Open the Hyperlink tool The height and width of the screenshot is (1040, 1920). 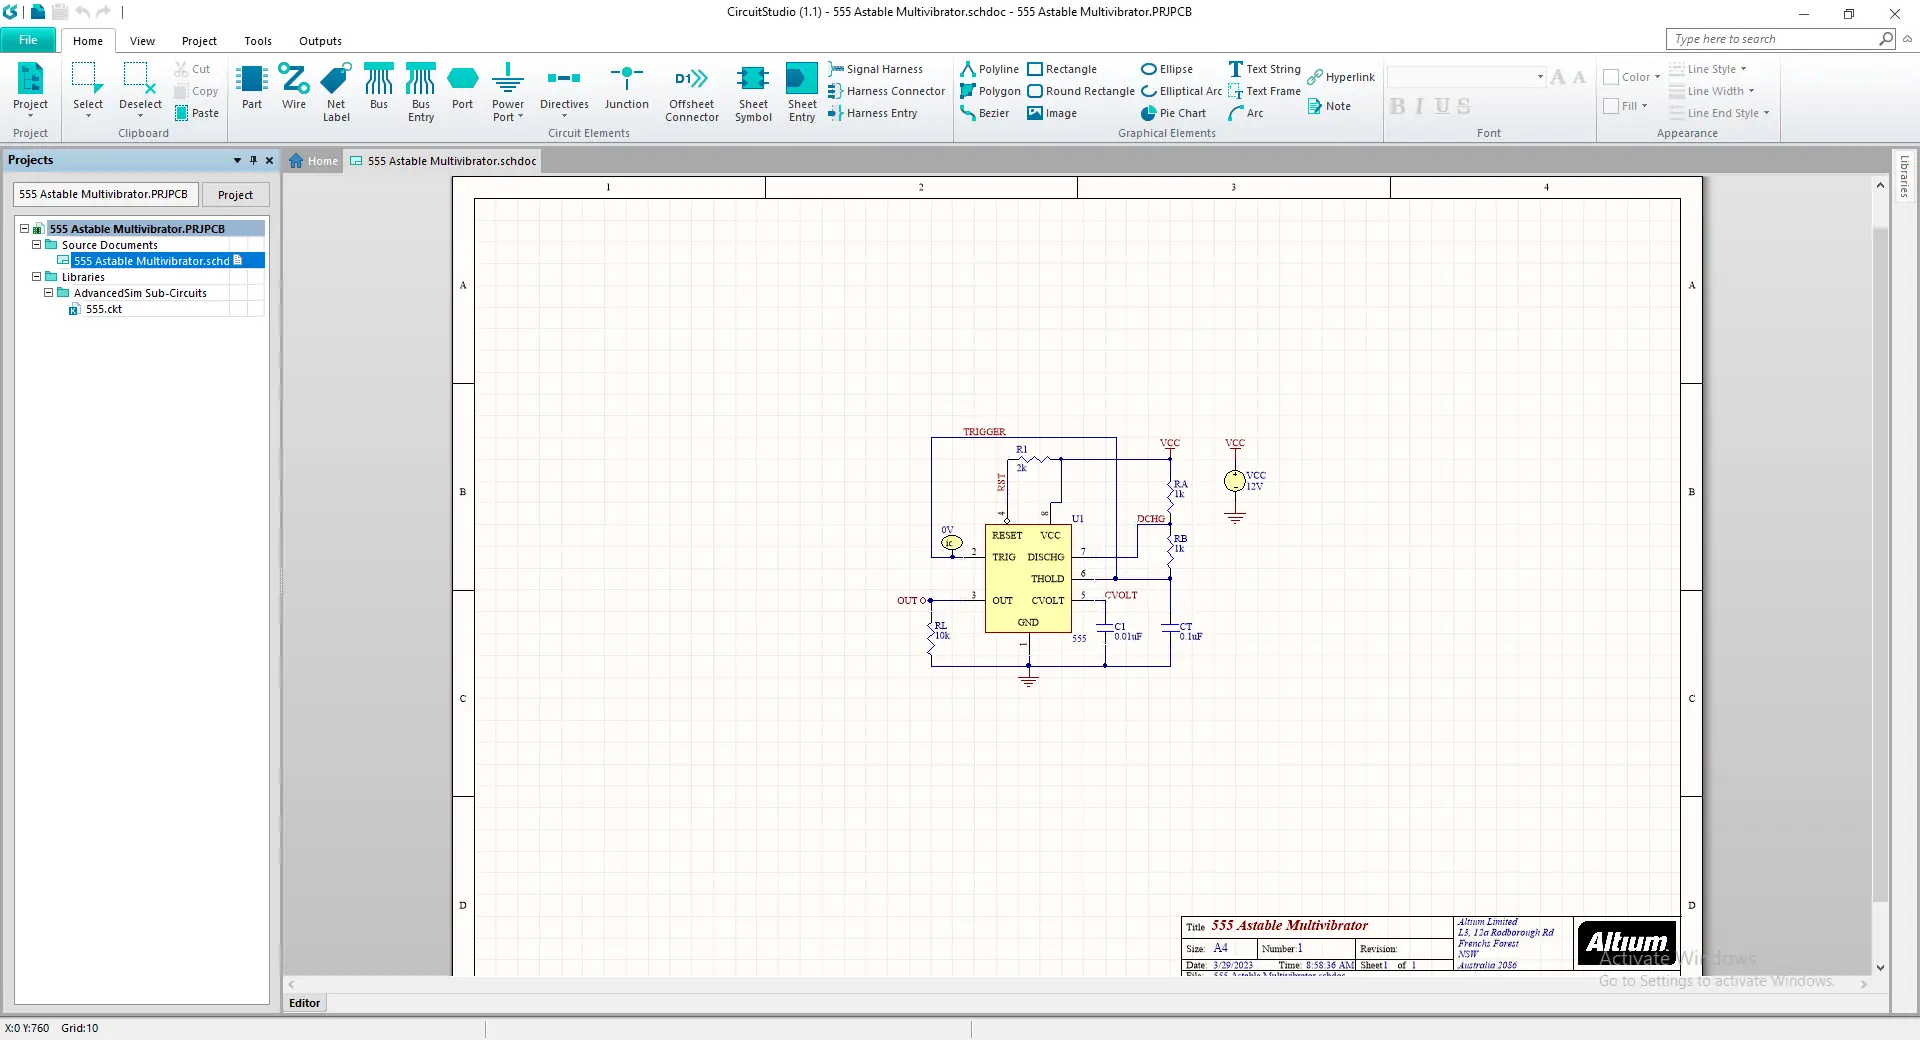(x=1341, y=77)
